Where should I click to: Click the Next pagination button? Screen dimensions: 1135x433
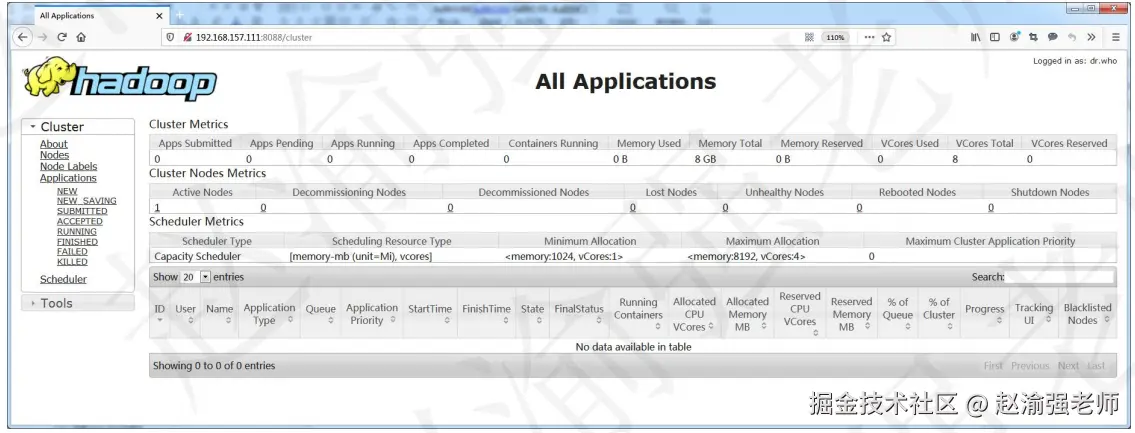tap(1068, 366)
